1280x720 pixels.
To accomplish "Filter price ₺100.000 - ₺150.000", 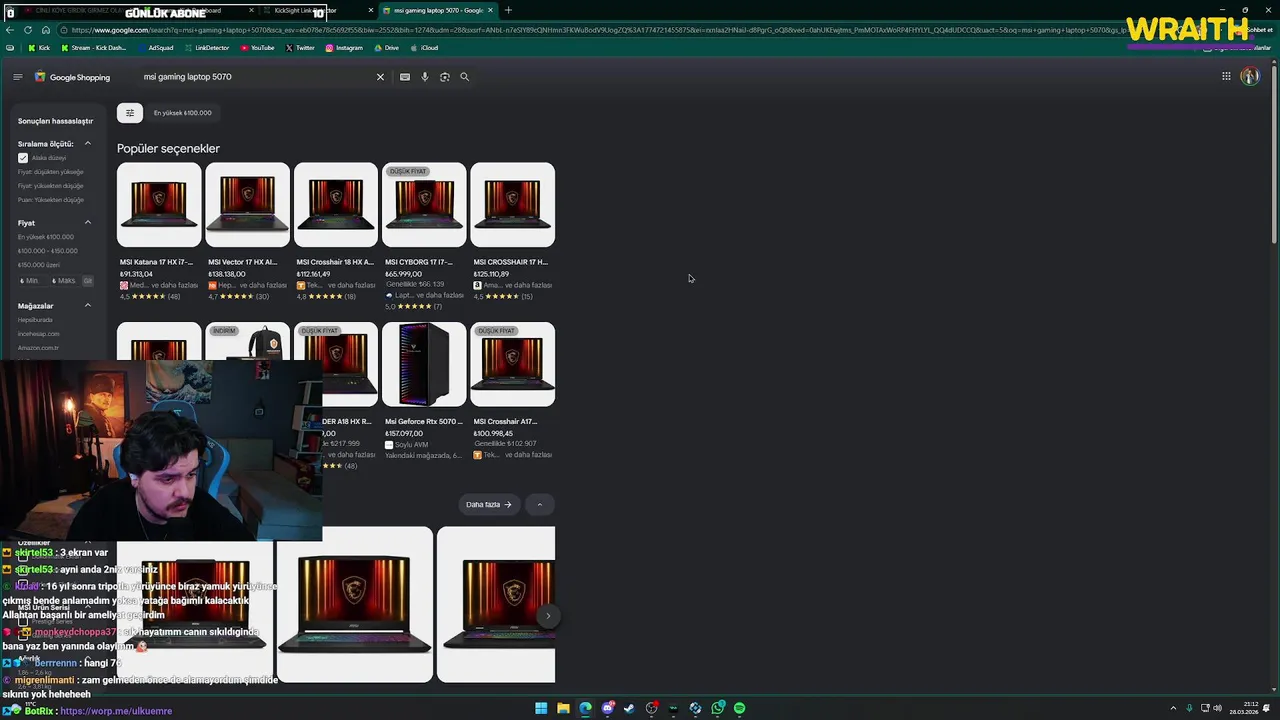I will pos(47,251).
